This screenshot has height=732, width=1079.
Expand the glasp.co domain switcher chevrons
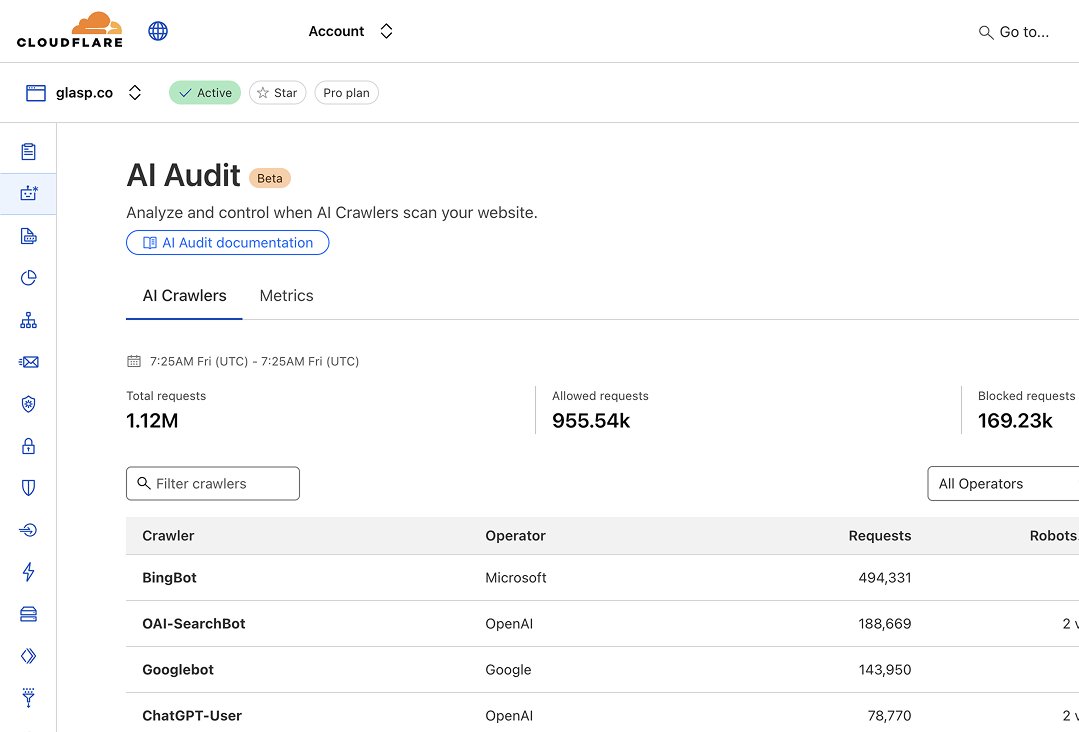[135, 93]
